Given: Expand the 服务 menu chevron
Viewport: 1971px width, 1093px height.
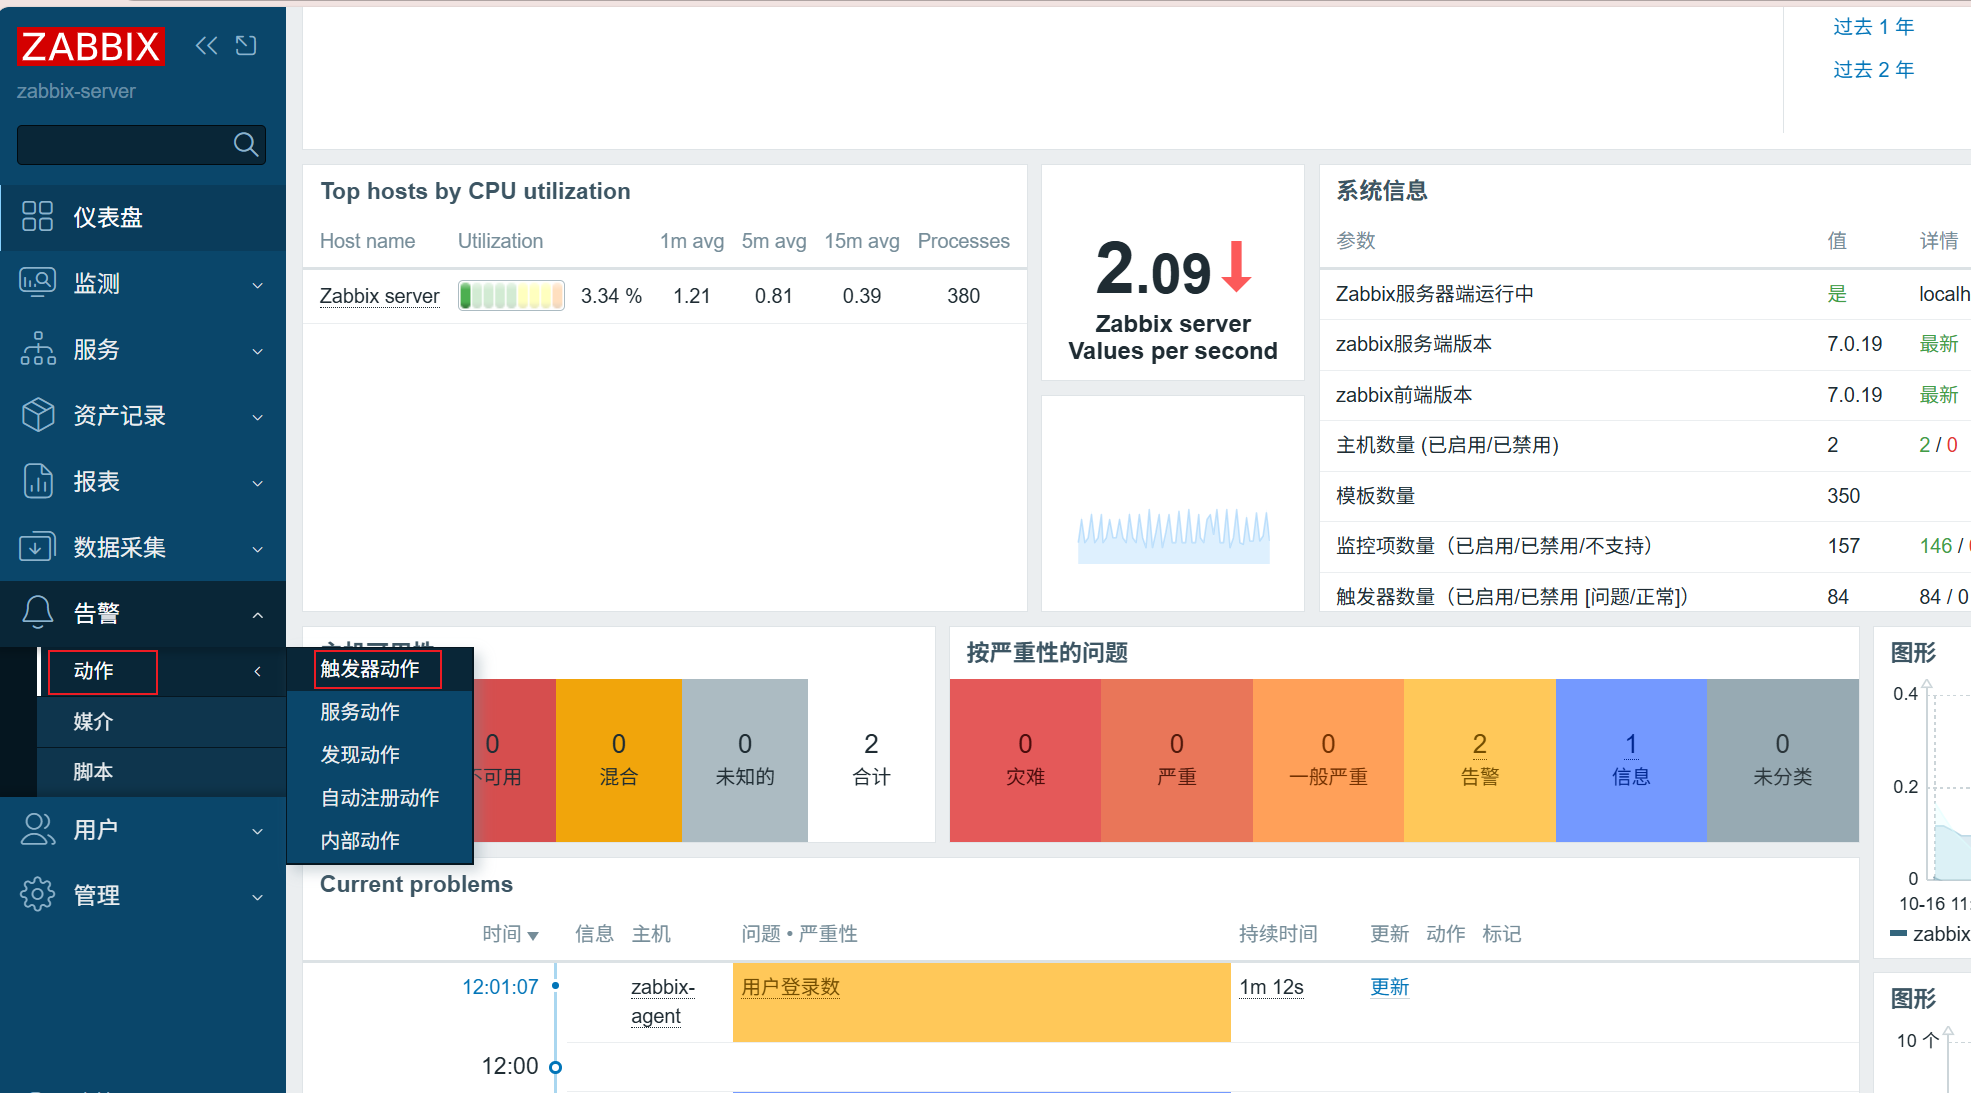Looking at the screenshot, I should (257, 351).
